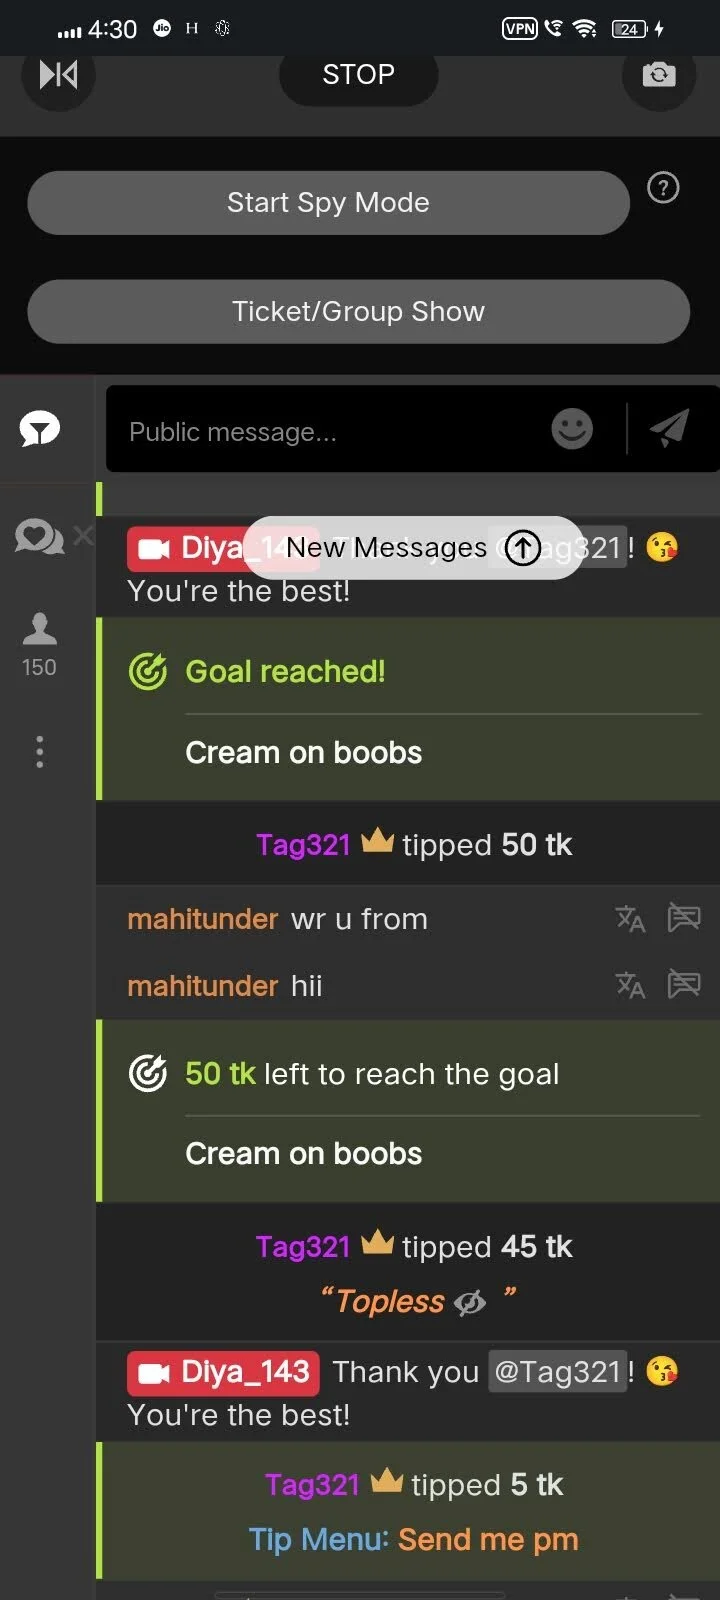The height and width of the screenshot is (1600, 720).
Task: Select the public chat bubble icon
Action: click(40, 430)
